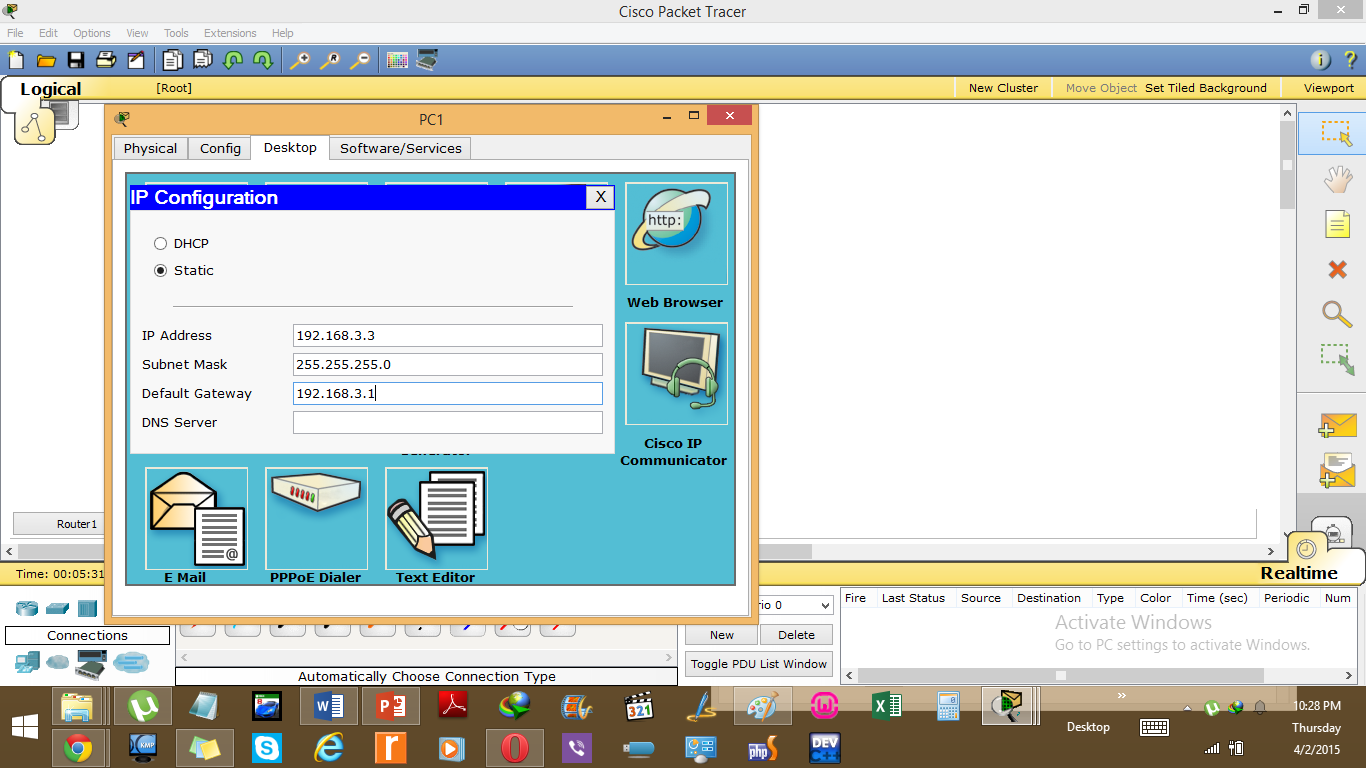This screenshot has width=1366, height=768.
Task: Open a file with the folder icon
Action: click(46, 60)
